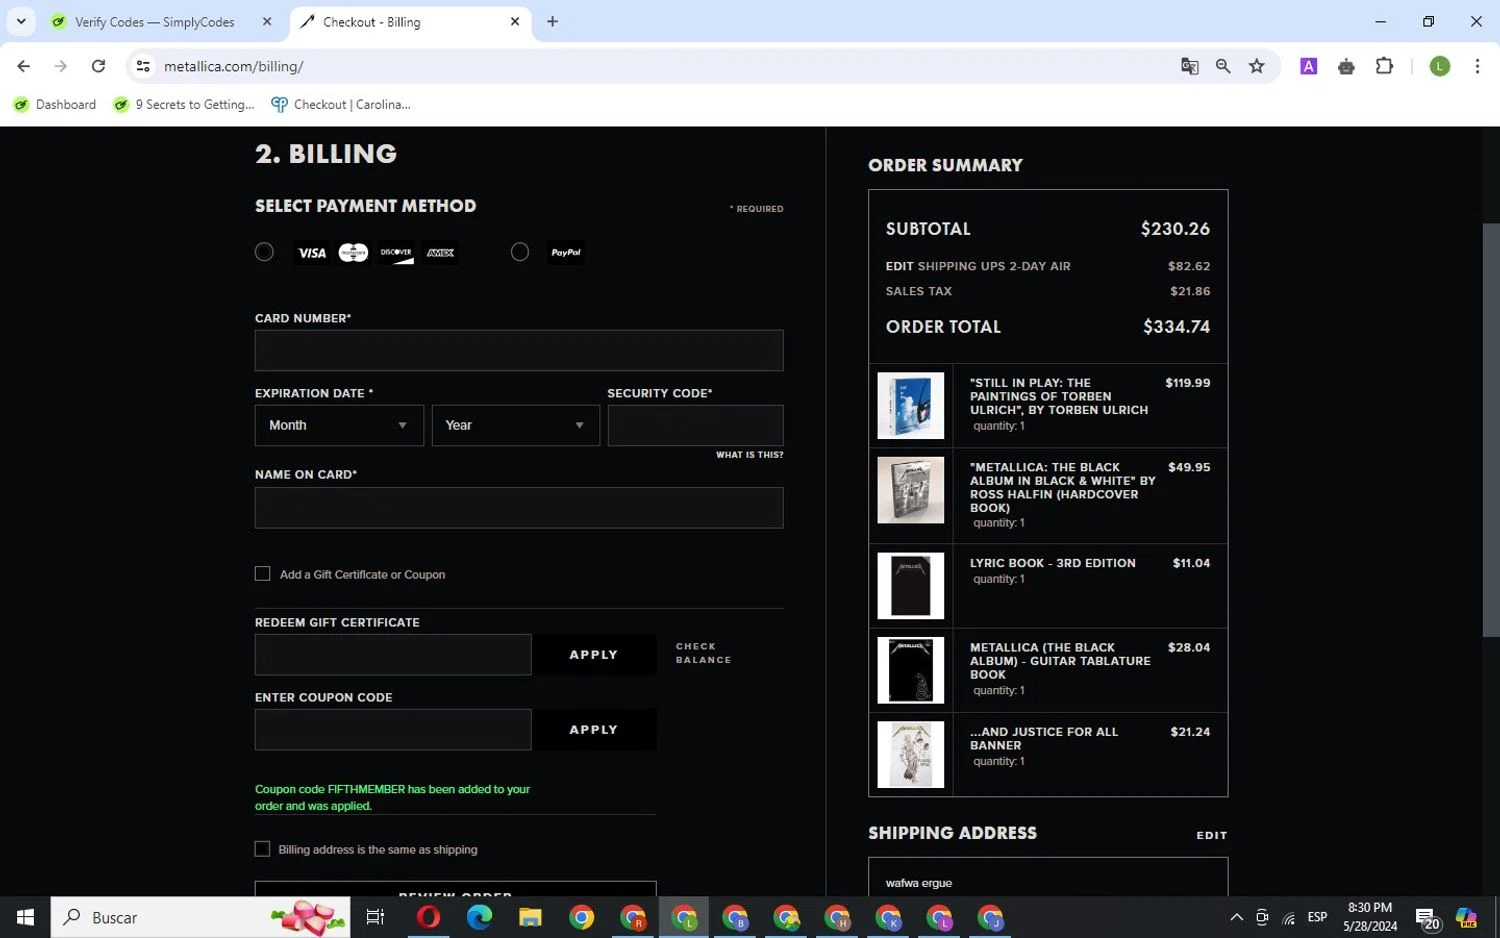1500x938 pixels.
Task: Launch Opera from the taskbar
Action: [428, 917]
